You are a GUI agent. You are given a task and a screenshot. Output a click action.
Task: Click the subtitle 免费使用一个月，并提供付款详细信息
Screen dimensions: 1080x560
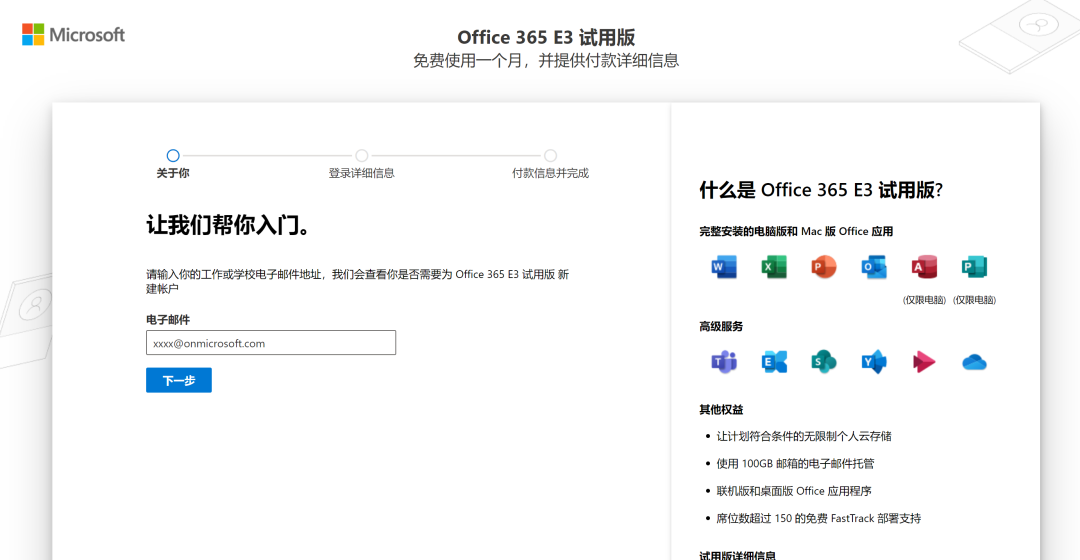coord(546,61)
